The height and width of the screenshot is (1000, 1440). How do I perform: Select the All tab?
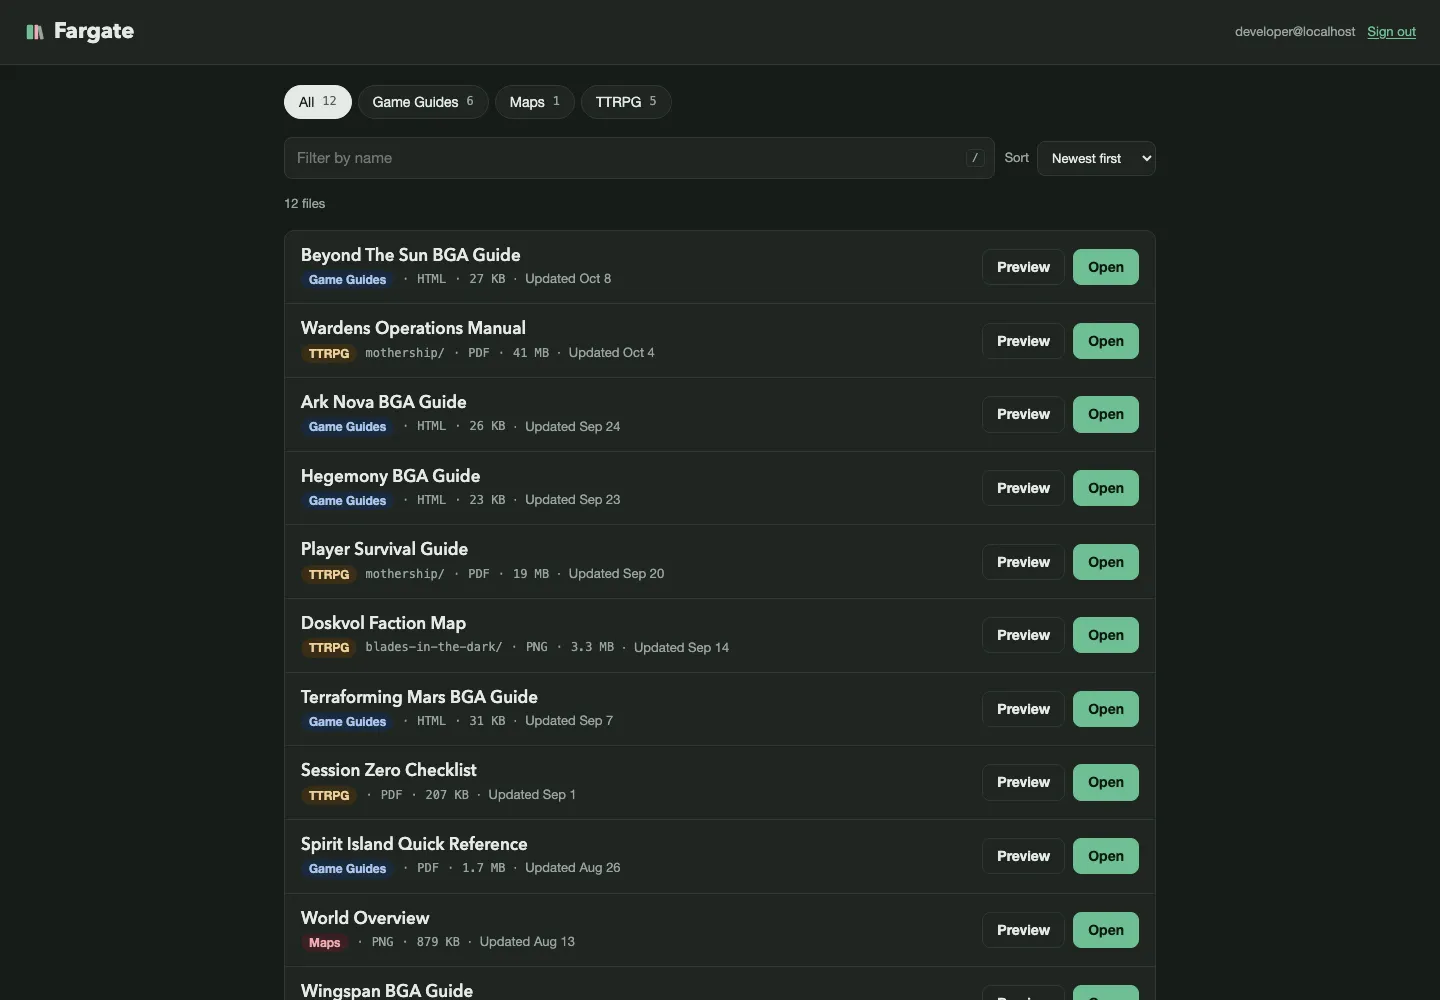(x=318, y=102)
